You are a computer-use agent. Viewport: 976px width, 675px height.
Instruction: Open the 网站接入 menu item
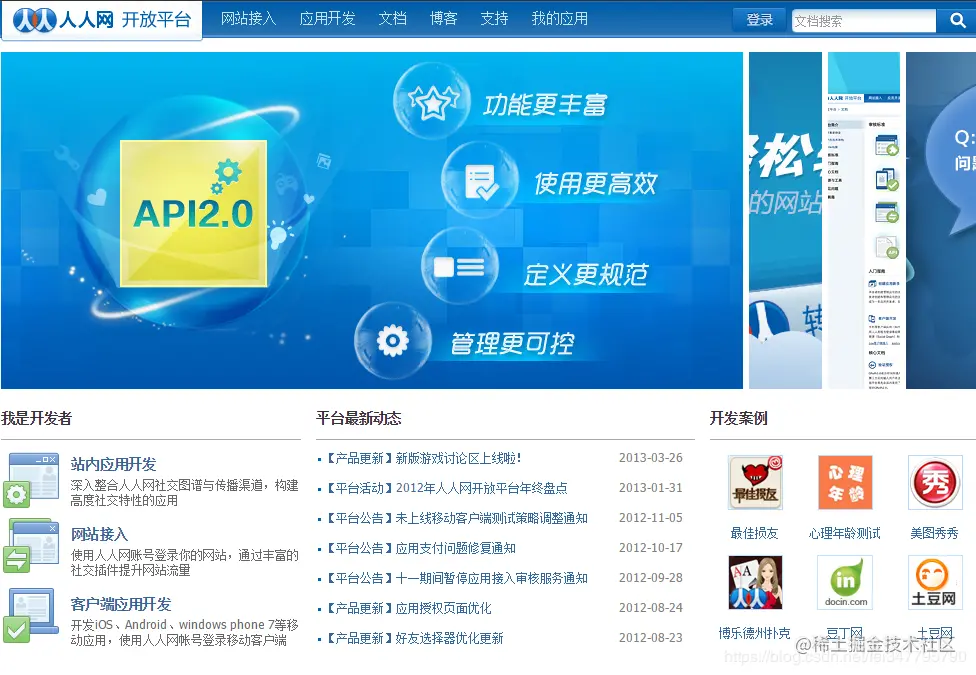pyautogui.click(x=248, y=19)
